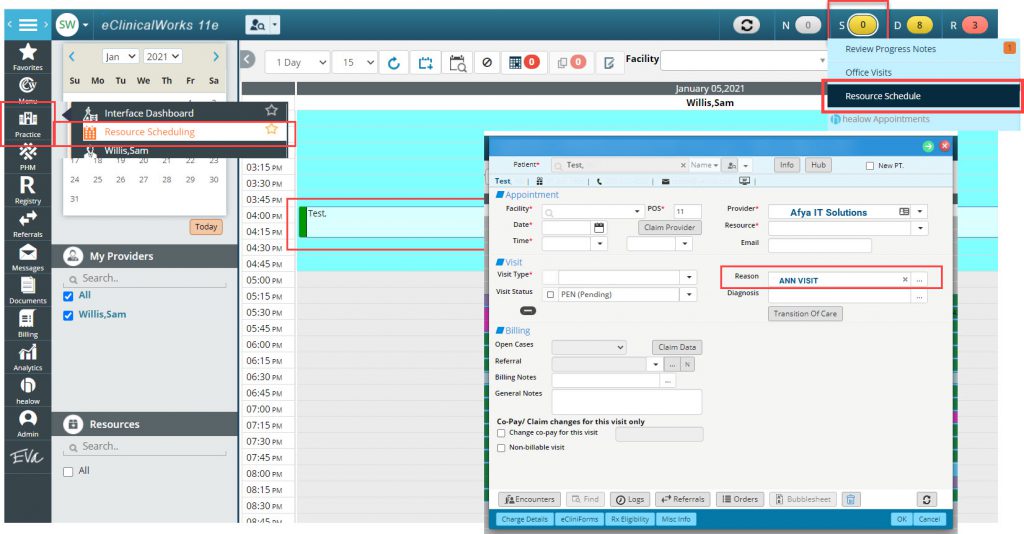
Task: Click the Referrals button in dialog
Action: 683,499
